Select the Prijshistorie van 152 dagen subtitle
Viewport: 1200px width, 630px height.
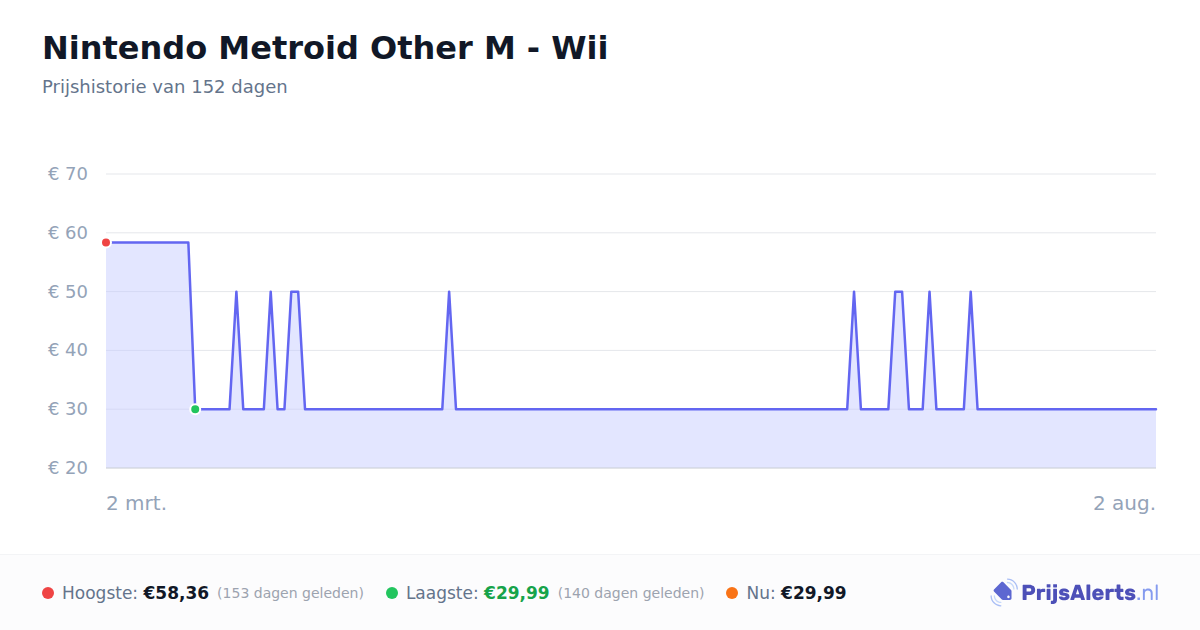(x=165, y=87)
